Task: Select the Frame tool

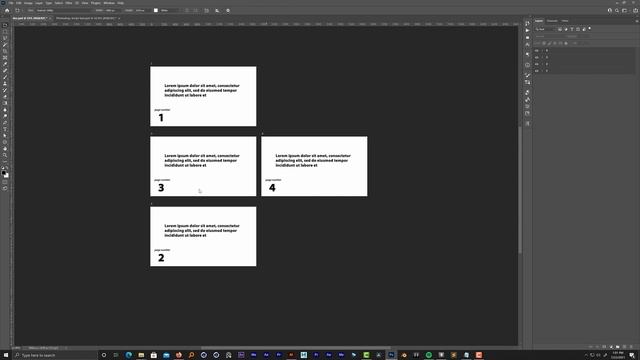Action: coord(5,58)
